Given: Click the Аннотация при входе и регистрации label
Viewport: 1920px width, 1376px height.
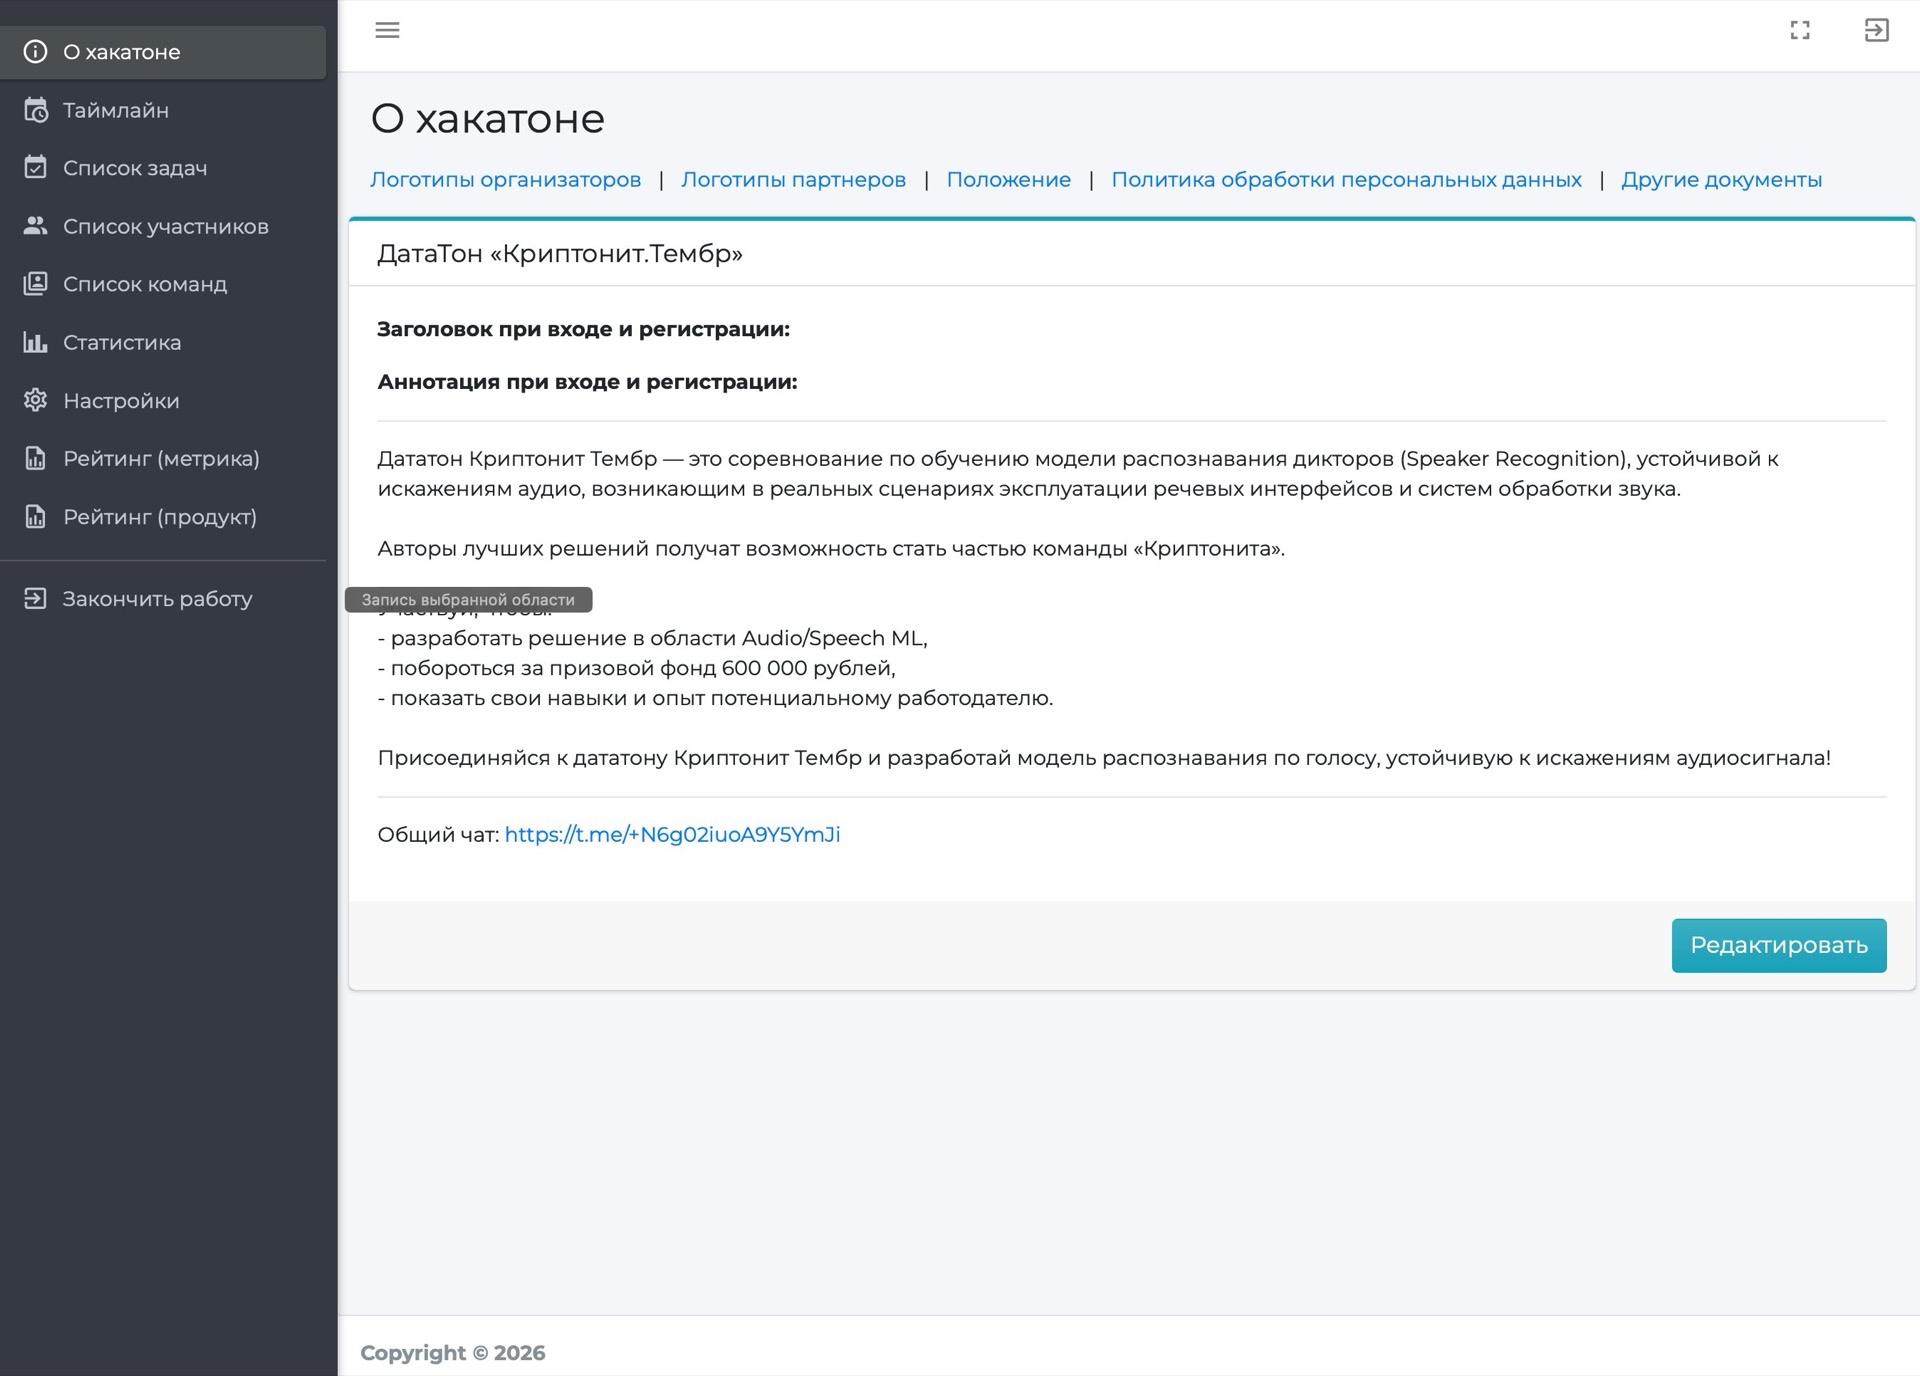Looking at the screenshot, I should pyautogui.click(x=587, y=382).
